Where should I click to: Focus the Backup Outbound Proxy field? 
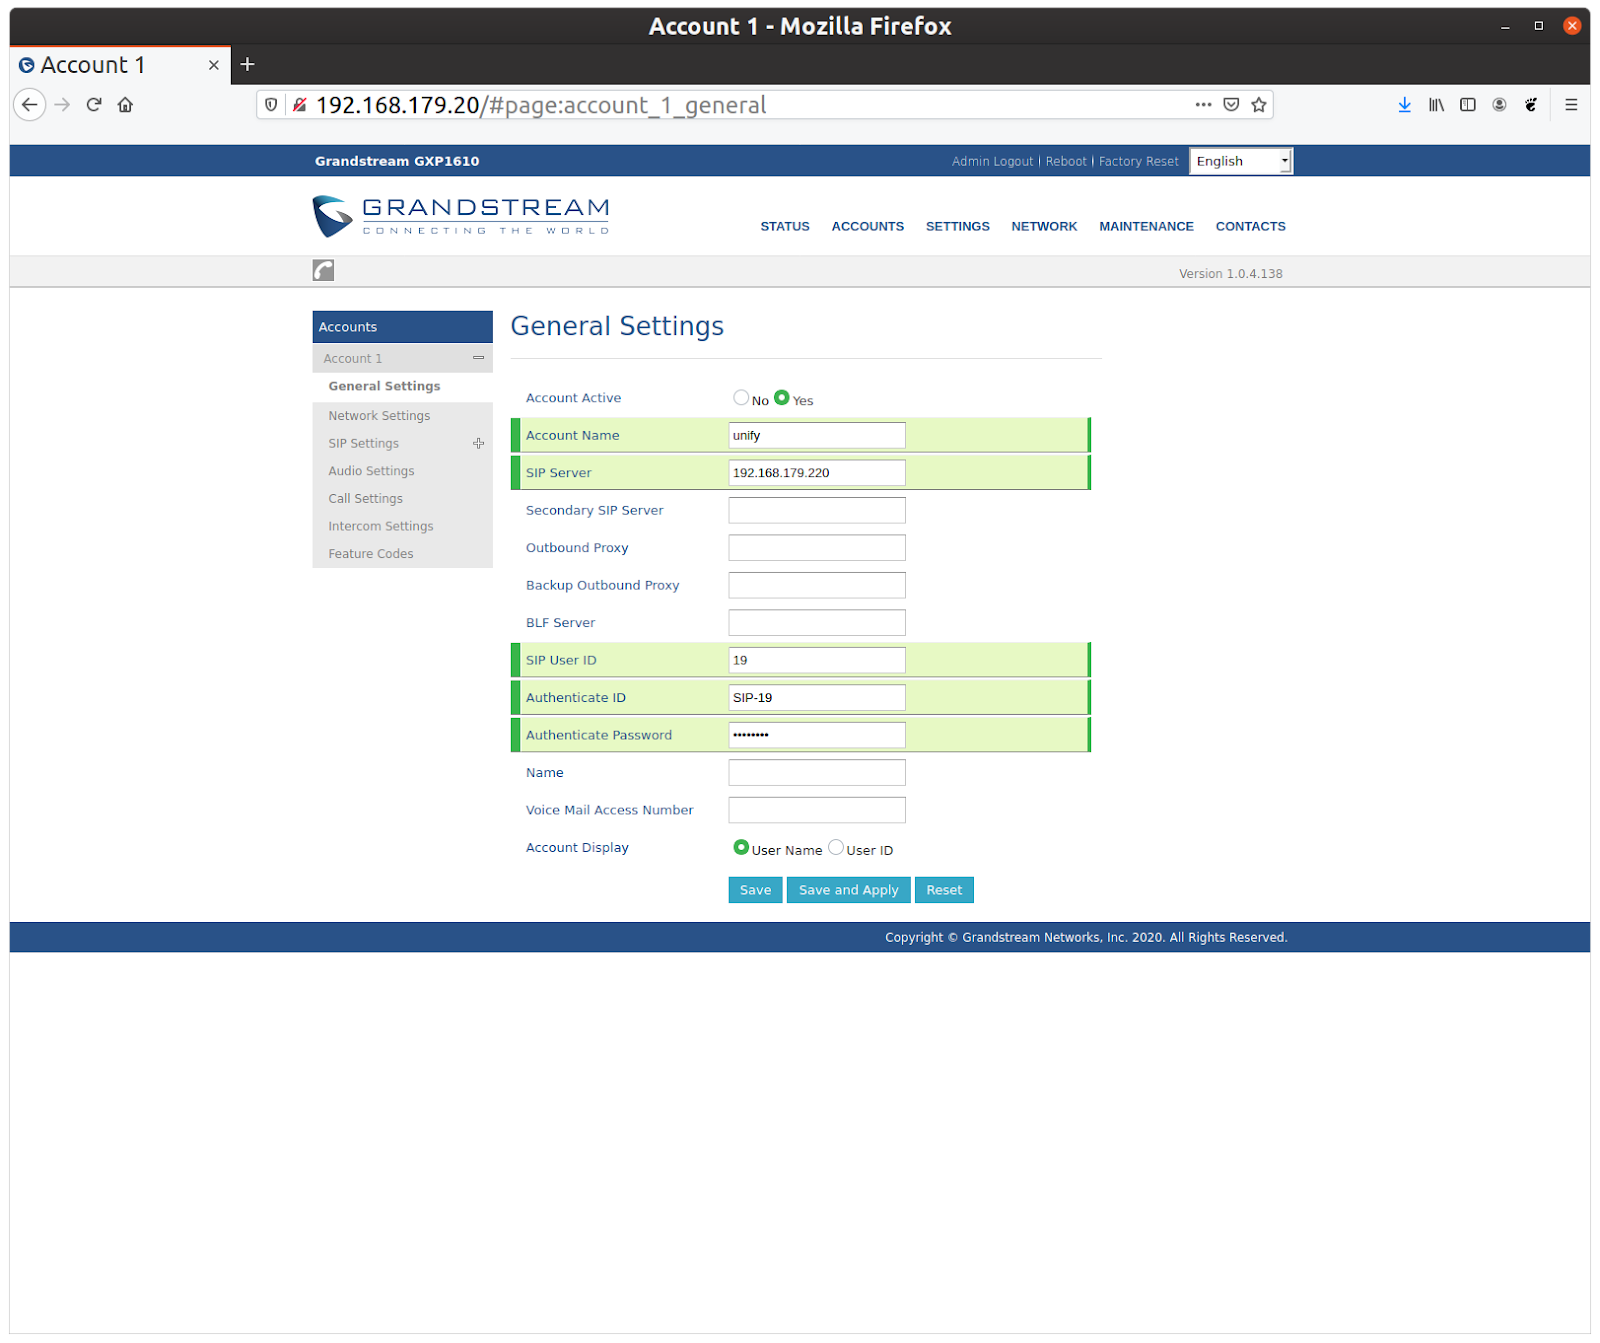(817, 585)
